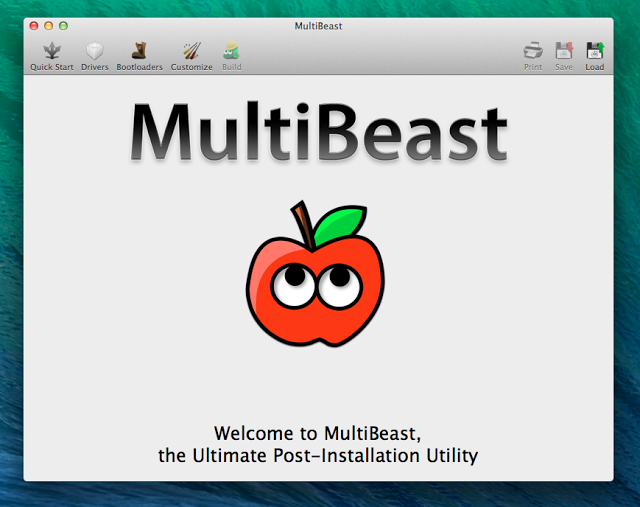Click the Print toolbar icon

[x=533, y=51]
